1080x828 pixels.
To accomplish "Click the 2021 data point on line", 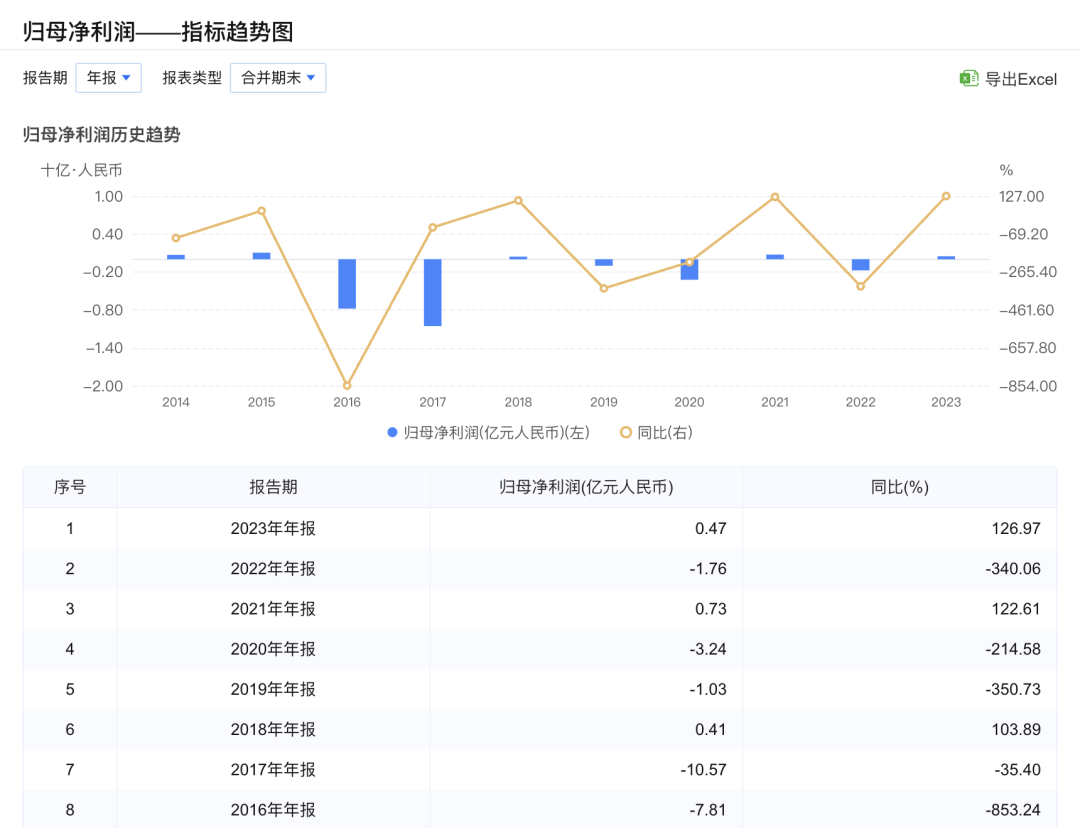I will pyautogui.click(x=775, y=197).
